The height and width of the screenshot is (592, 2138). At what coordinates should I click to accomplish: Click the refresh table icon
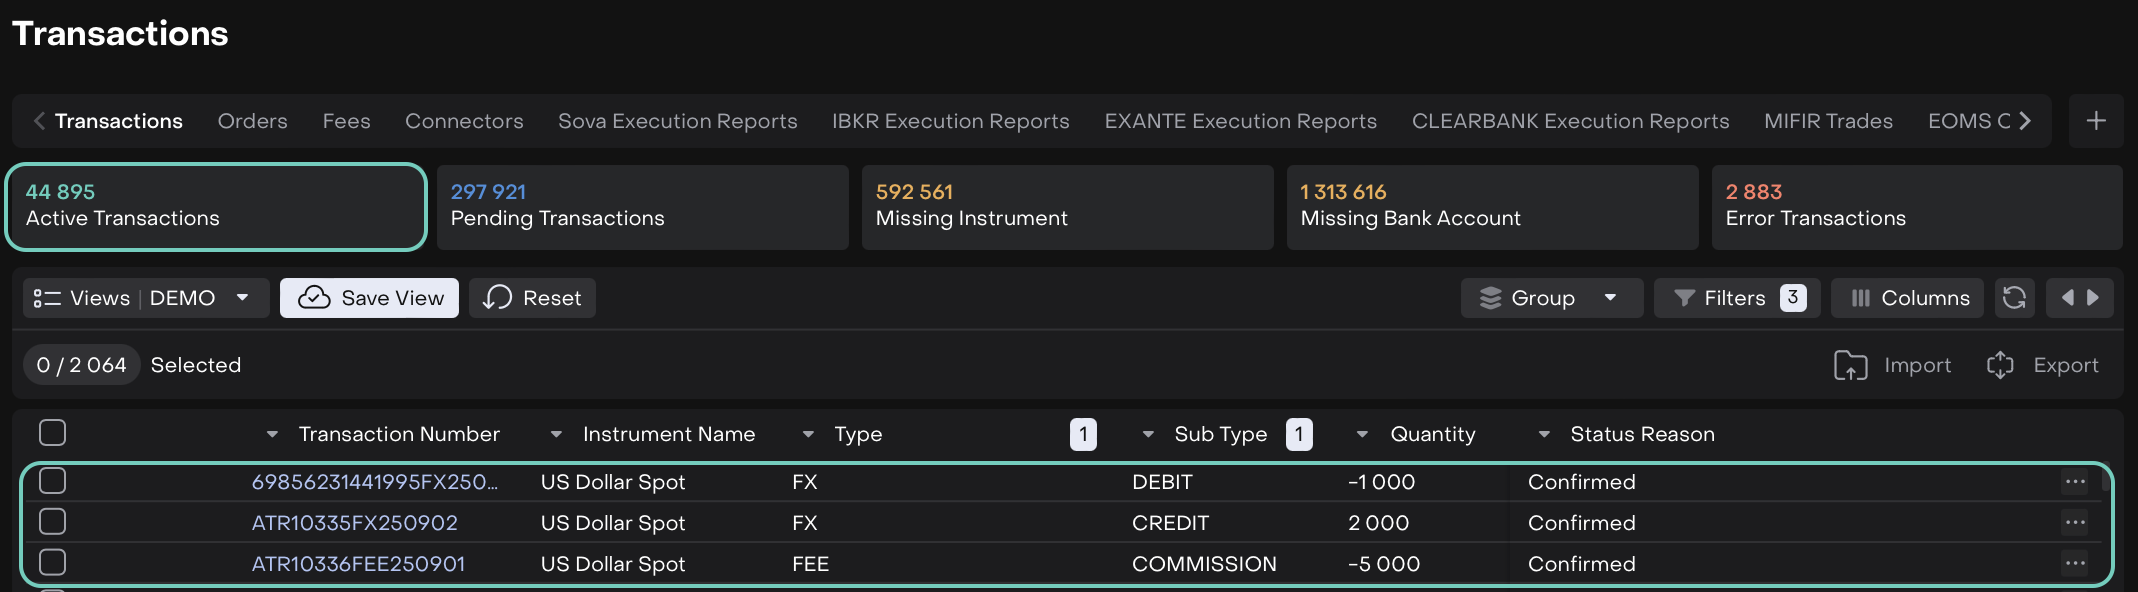pyautogui.click(x=2014, y=298)
